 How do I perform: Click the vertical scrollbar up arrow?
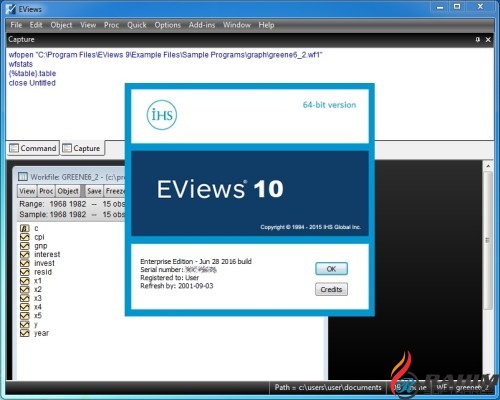click(x=488, y=166)
